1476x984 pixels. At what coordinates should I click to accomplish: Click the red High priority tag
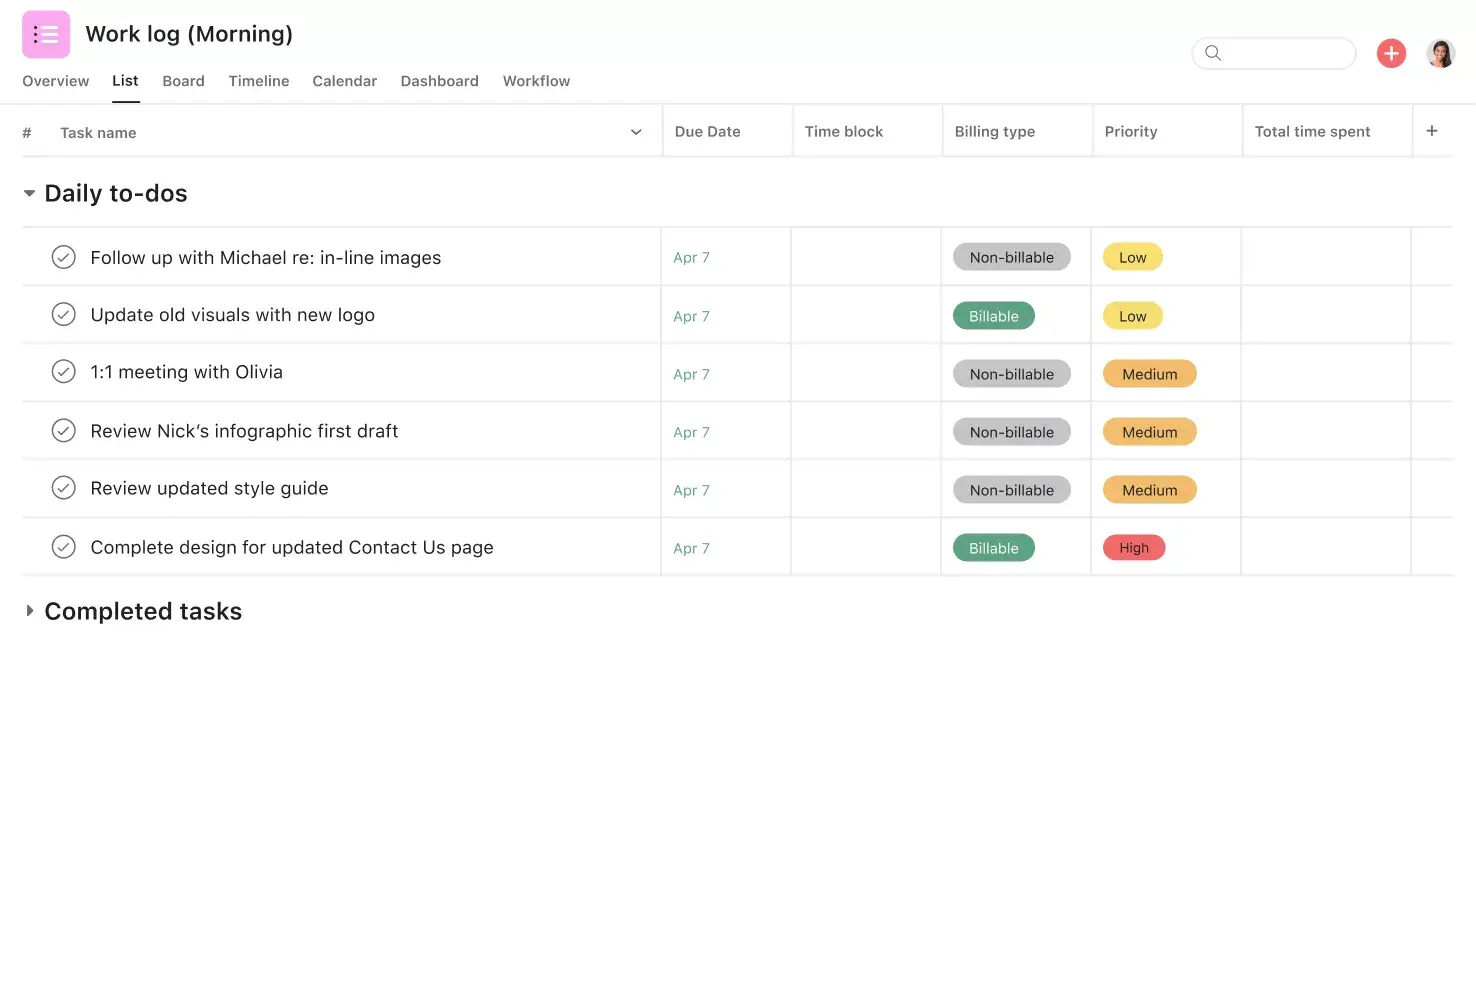coord(1133,547)
